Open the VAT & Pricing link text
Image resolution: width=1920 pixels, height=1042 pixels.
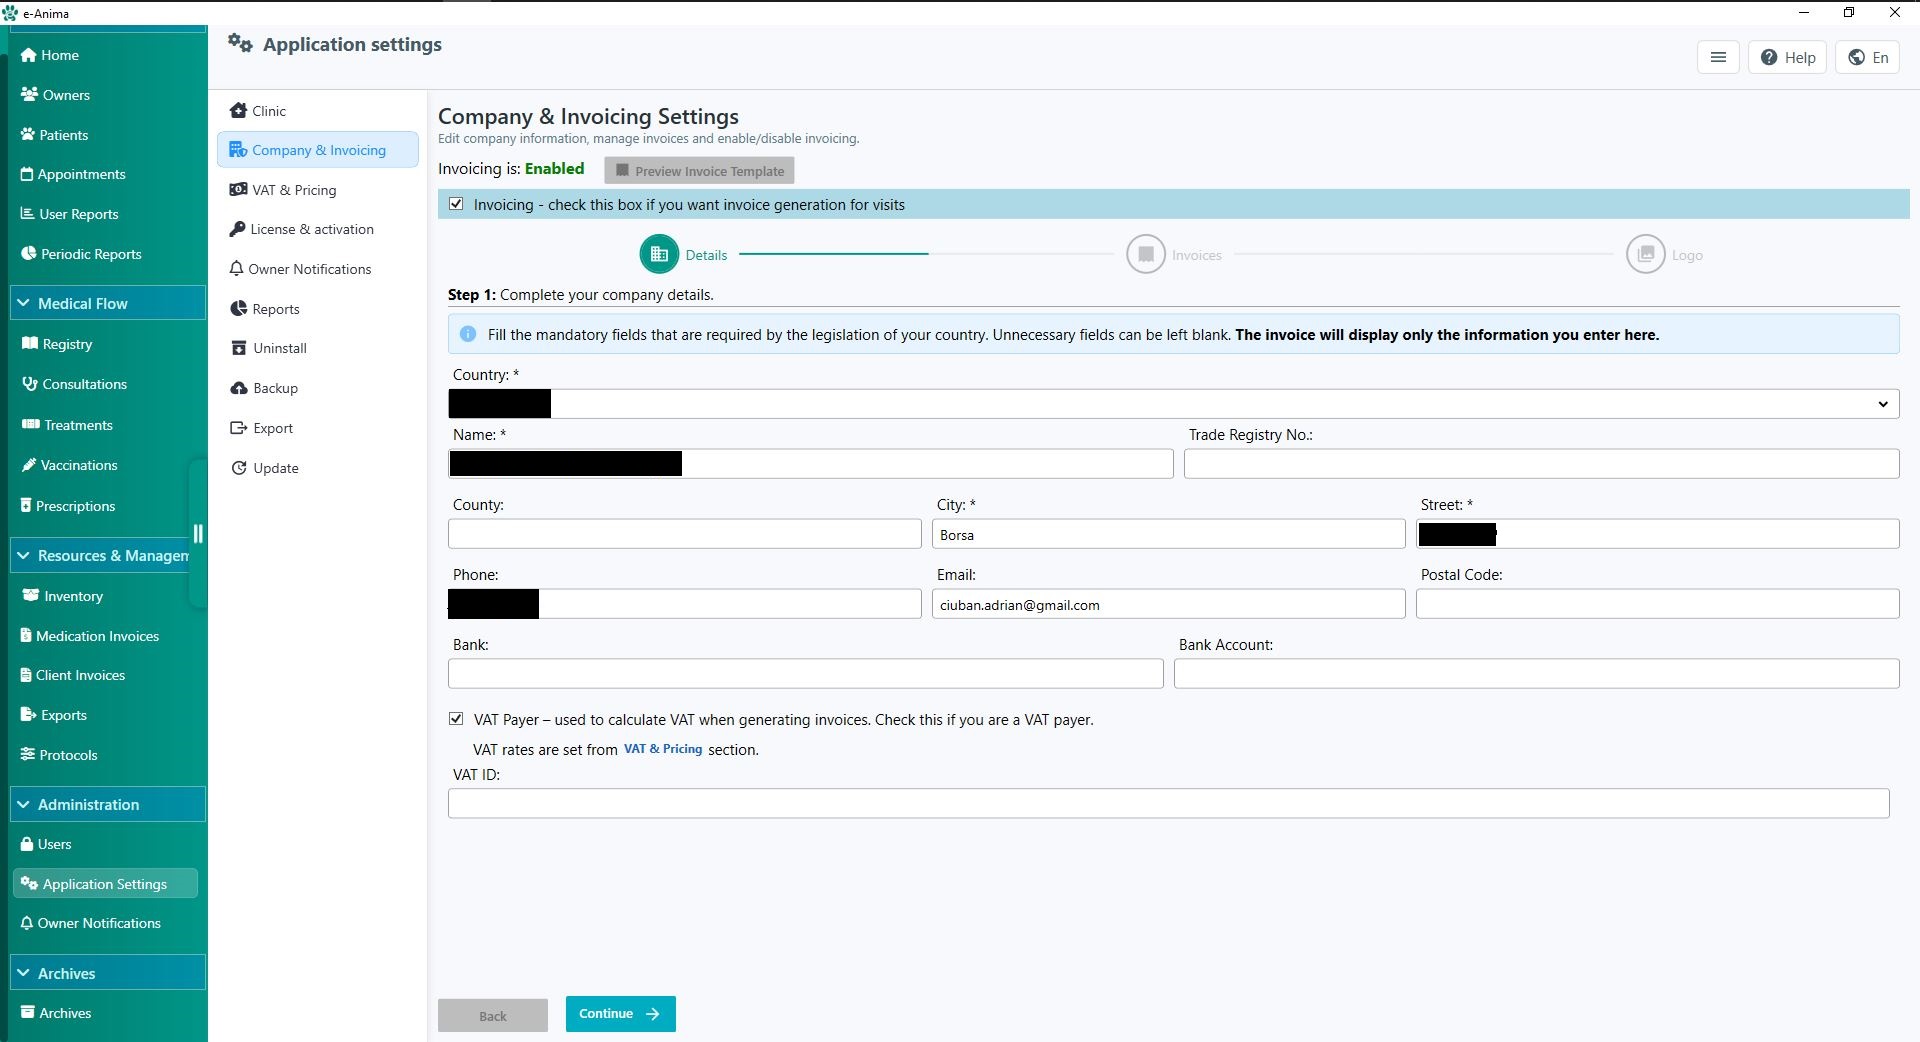tap(662, 748)
